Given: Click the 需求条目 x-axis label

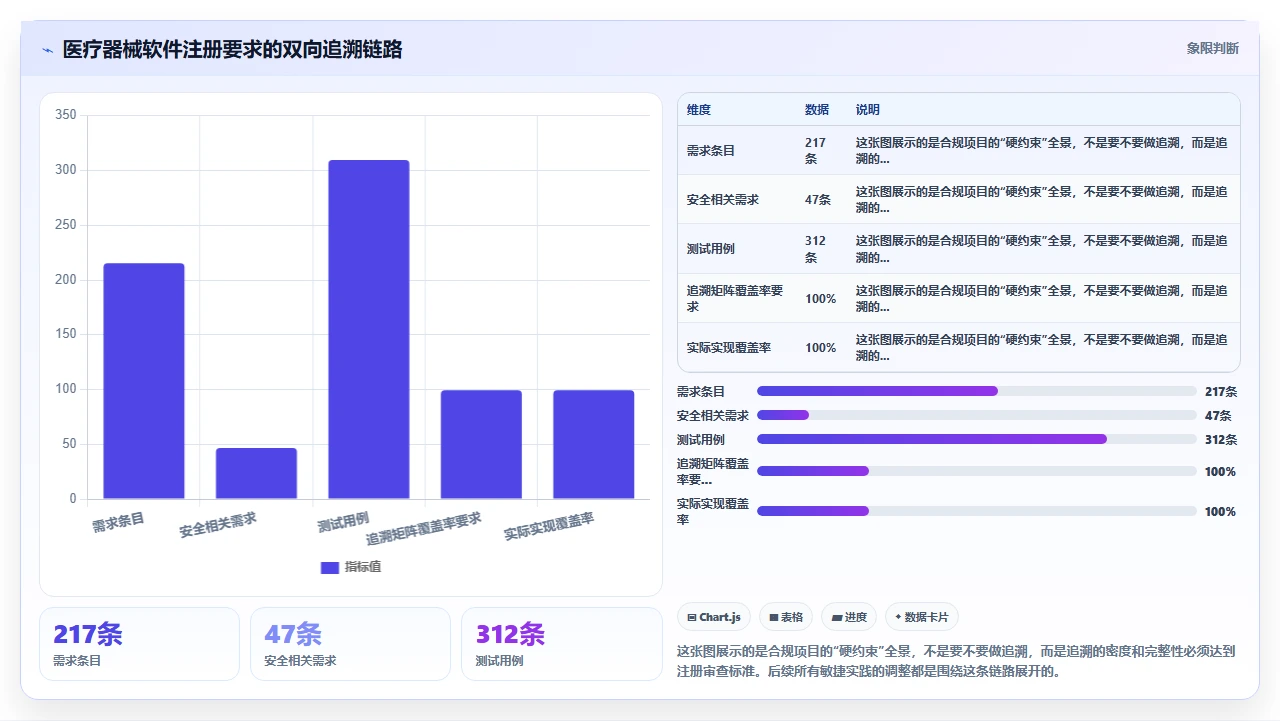Looking at the screenshot, I should pos(118,521).
